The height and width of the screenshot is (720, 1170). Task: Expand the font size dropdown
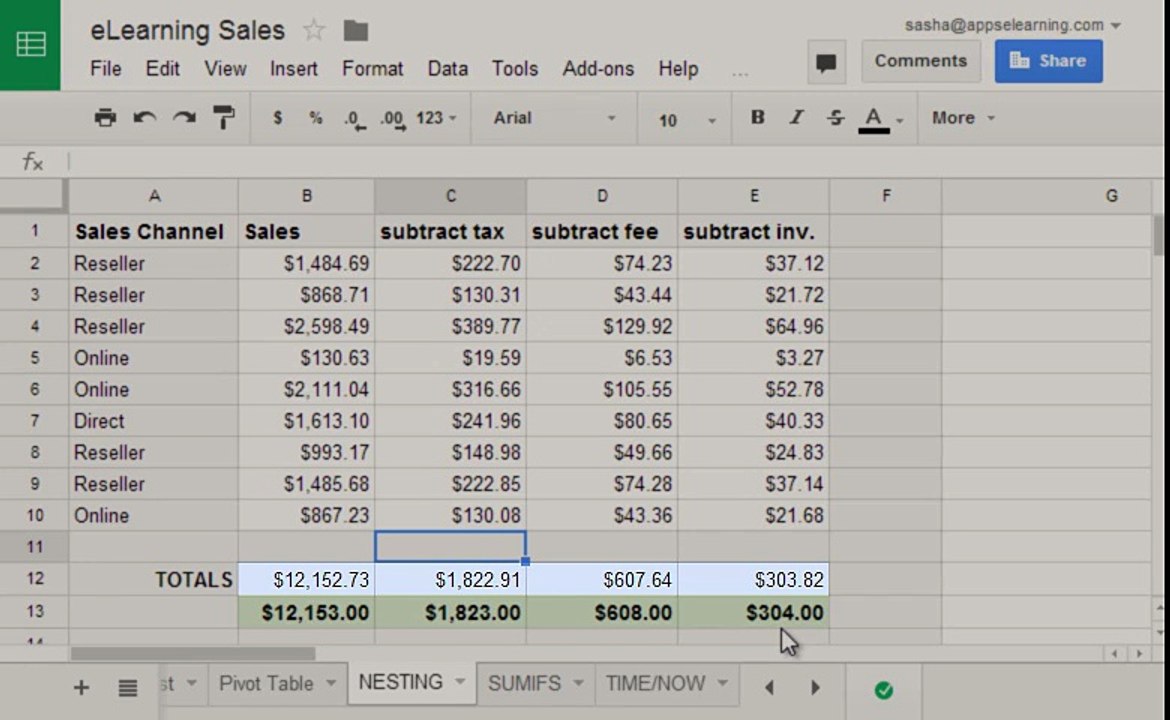[687, 120]
